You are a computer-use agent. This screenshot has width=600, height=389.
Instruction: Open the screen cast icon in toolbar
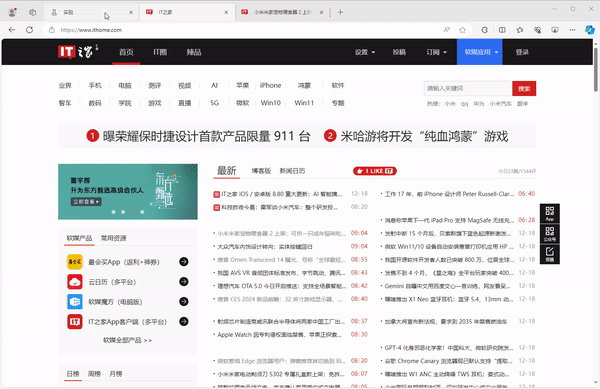tap(555, 30)
